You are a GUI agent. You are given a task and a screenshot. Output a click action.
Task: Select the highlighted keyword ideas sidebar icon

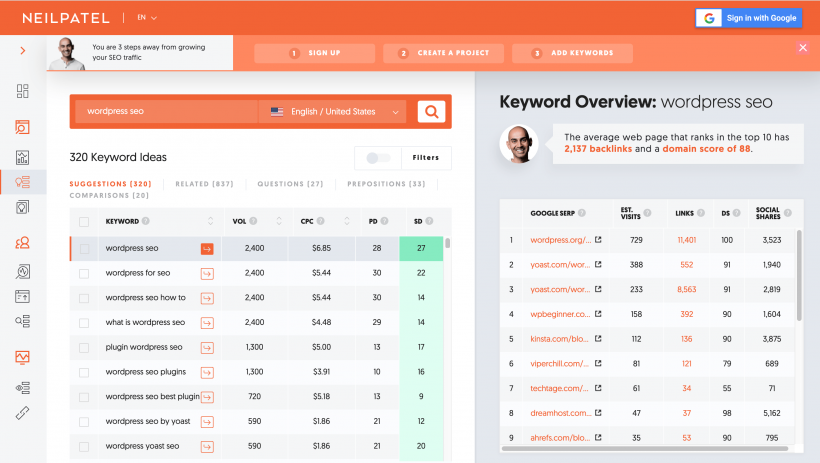click(22, 182)
